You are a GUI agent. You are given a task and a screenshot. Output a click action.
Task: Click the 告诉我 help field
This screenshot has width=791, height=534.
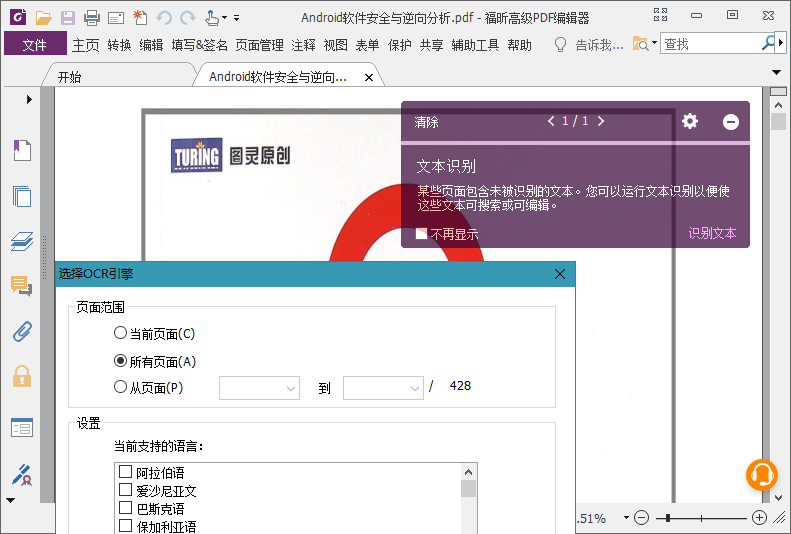[599, 45]
